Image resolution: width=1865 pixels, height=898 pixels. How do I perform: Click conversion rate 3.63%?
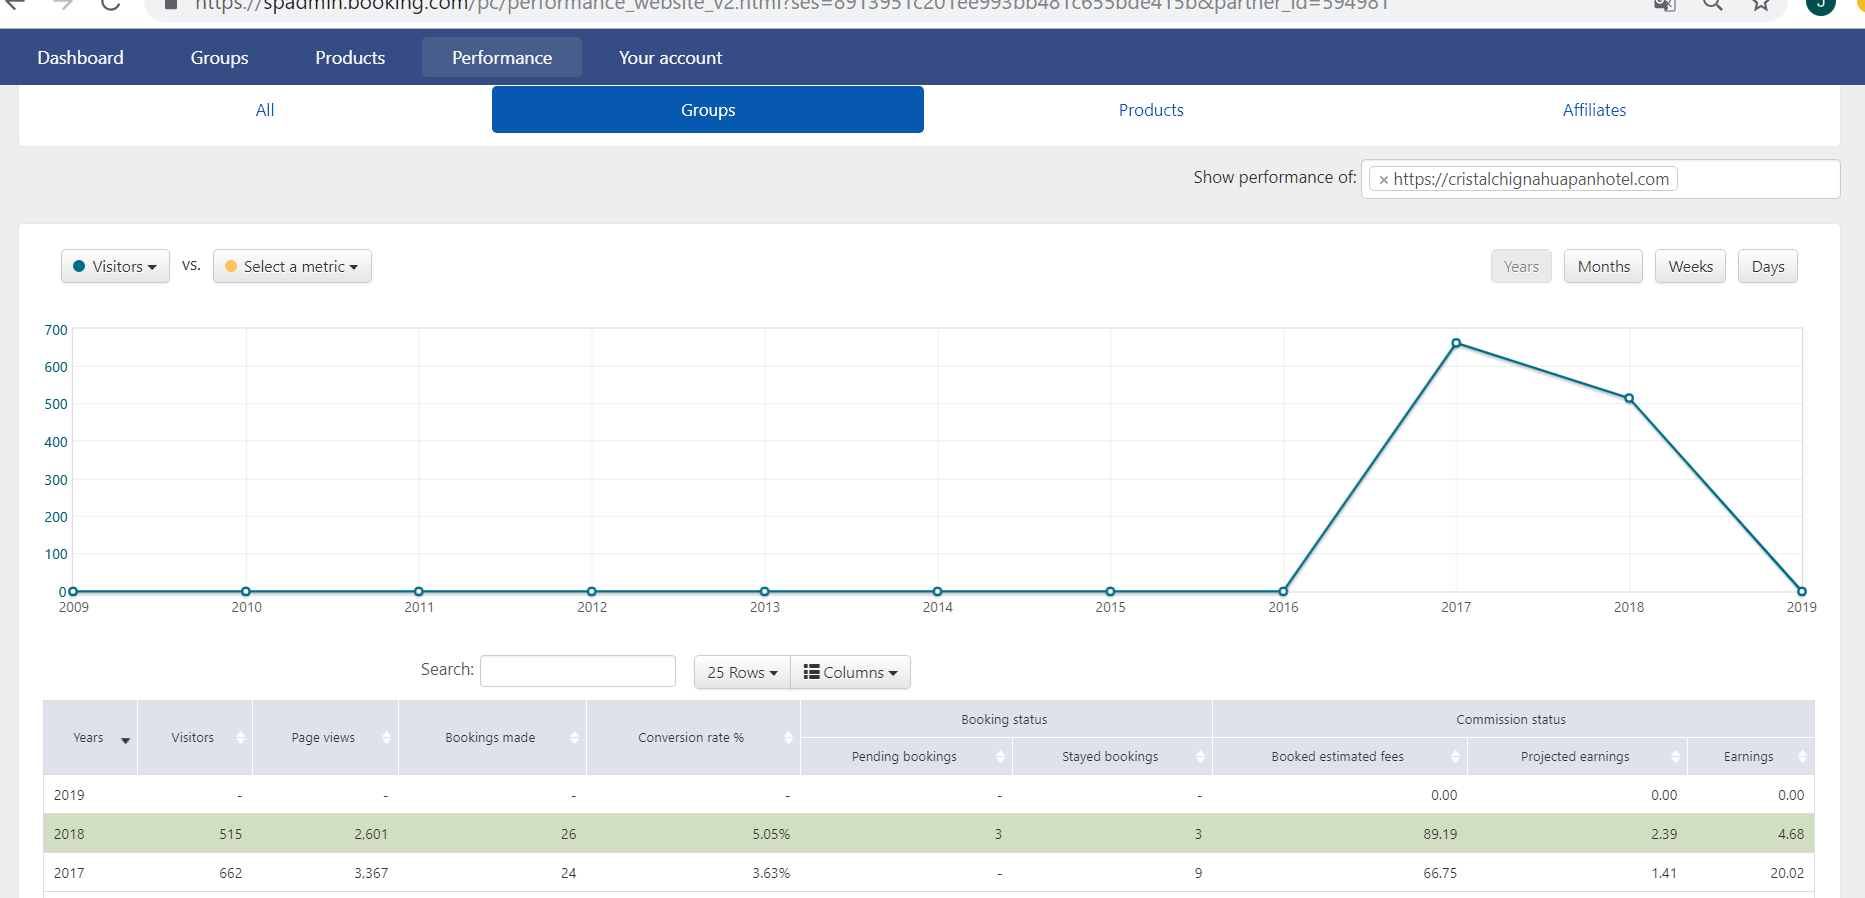[771, 873]
